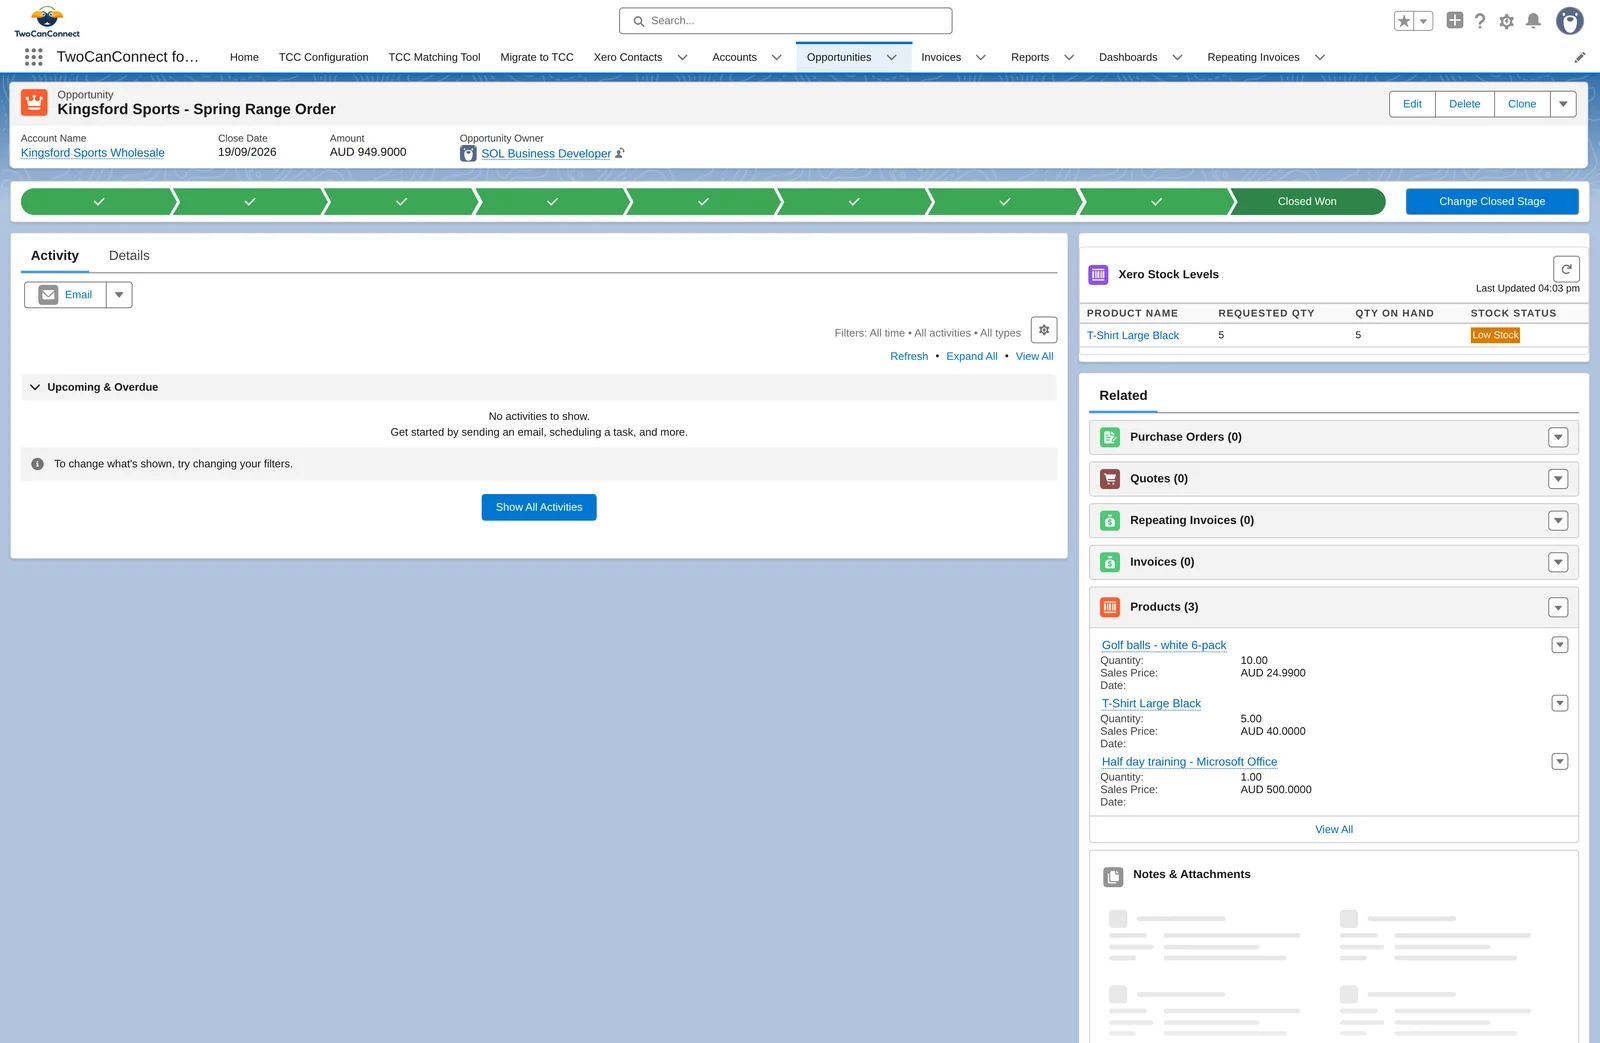
Task: Open the T-Shirt Large Black product row actions dropdown
Action: [1559, 703]
